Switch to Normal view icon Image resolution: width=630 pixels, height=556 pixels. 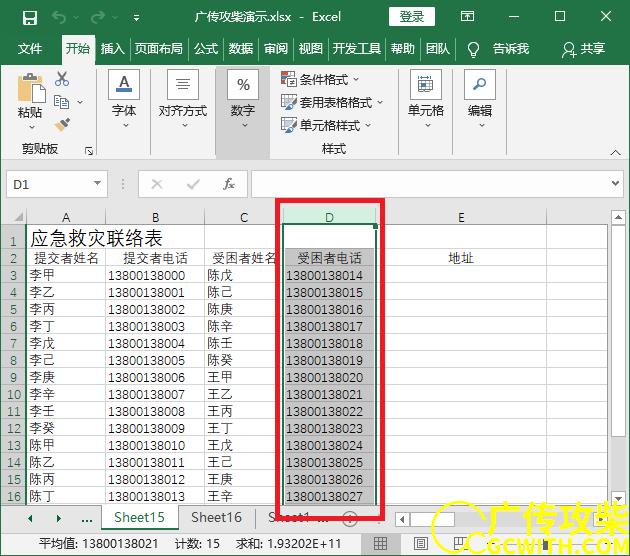(x=380, y=544)
